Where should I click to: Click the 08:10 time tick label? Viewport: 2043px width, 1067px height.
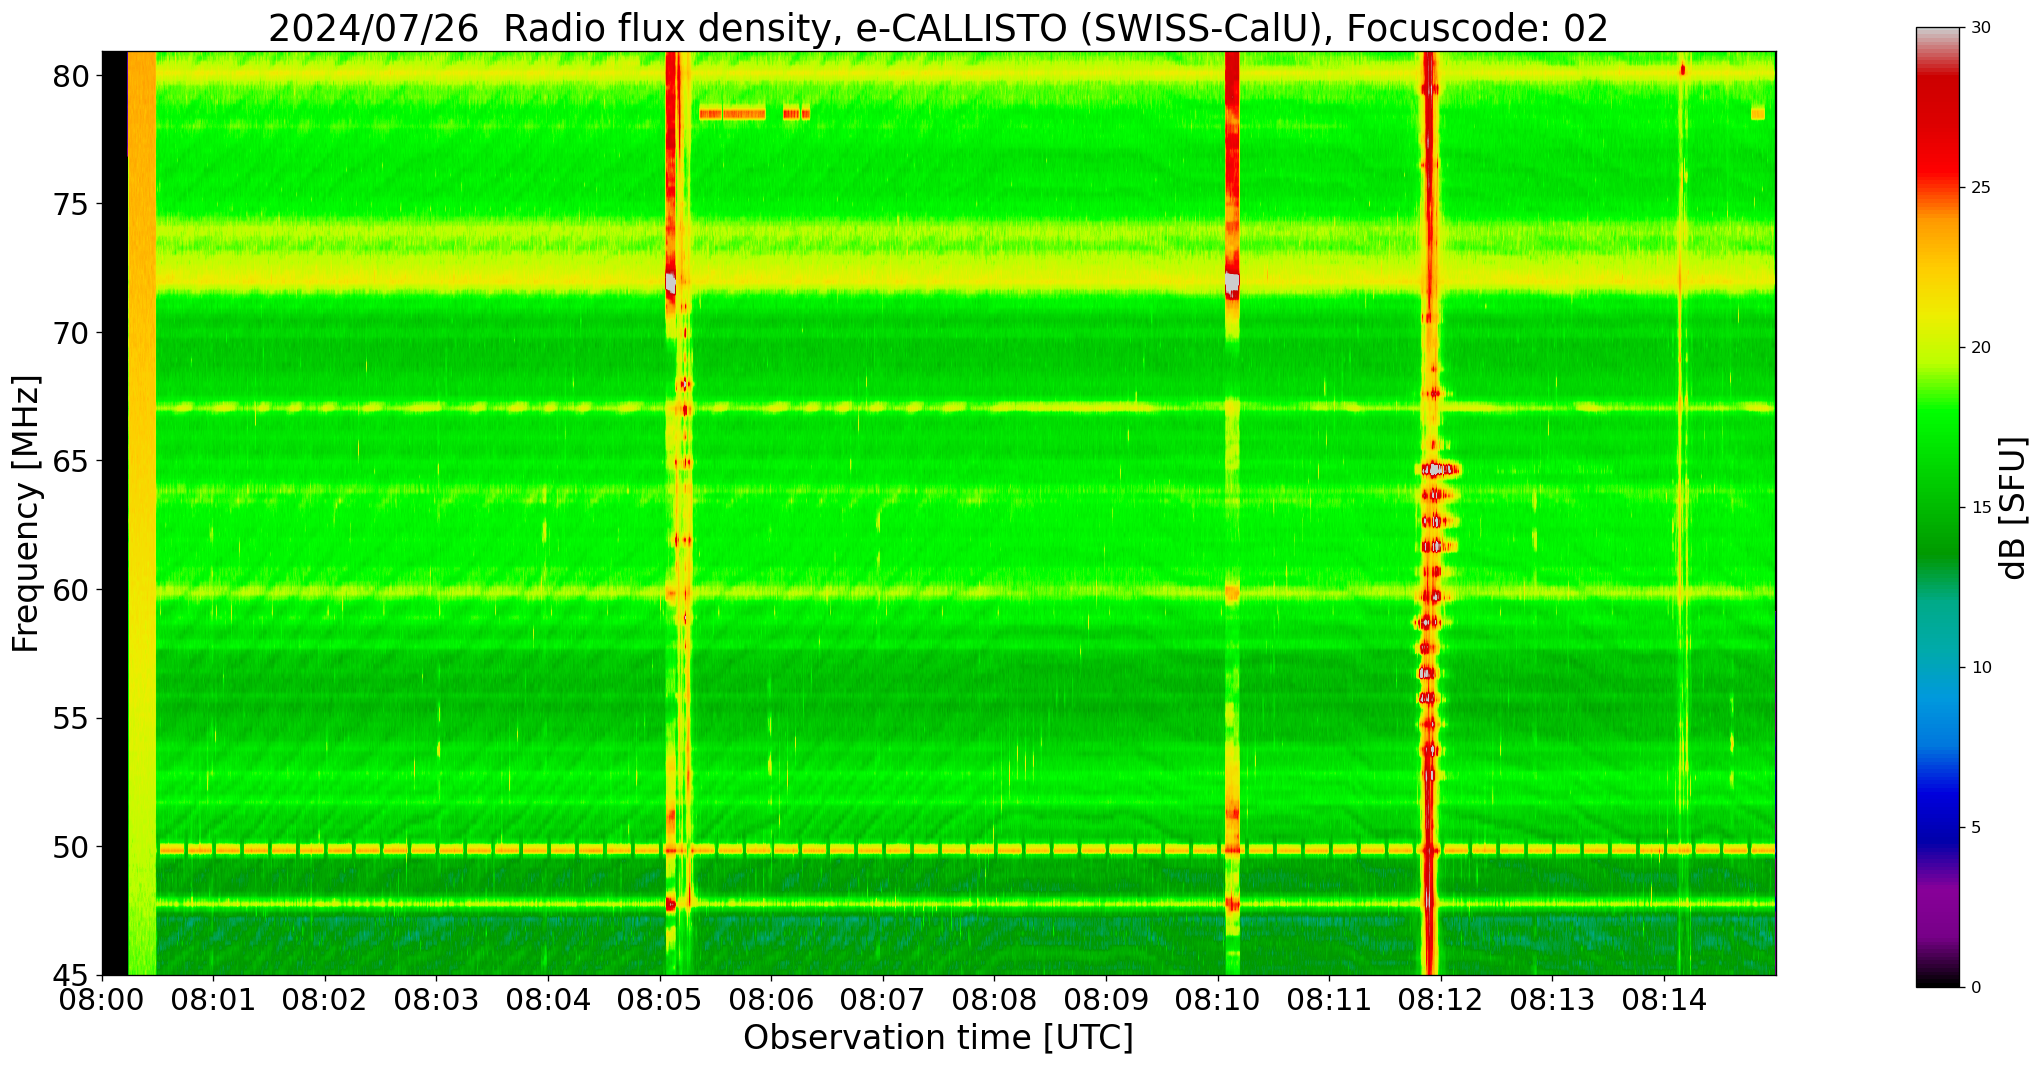tap(1218, 1000)
